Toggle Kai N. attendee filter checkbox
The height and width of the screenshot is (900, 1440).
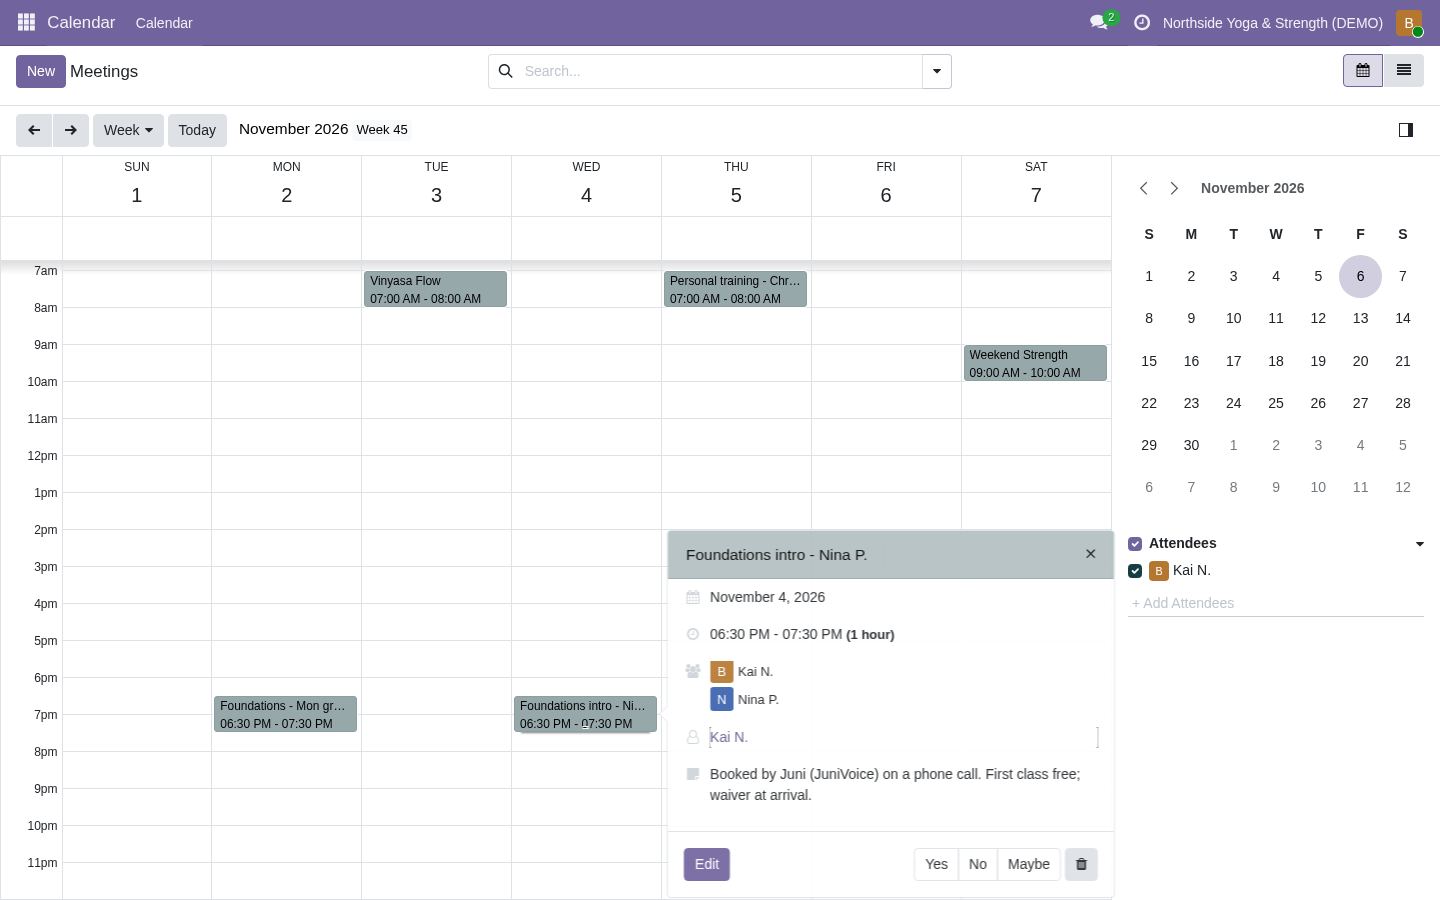coord(1135,571)
